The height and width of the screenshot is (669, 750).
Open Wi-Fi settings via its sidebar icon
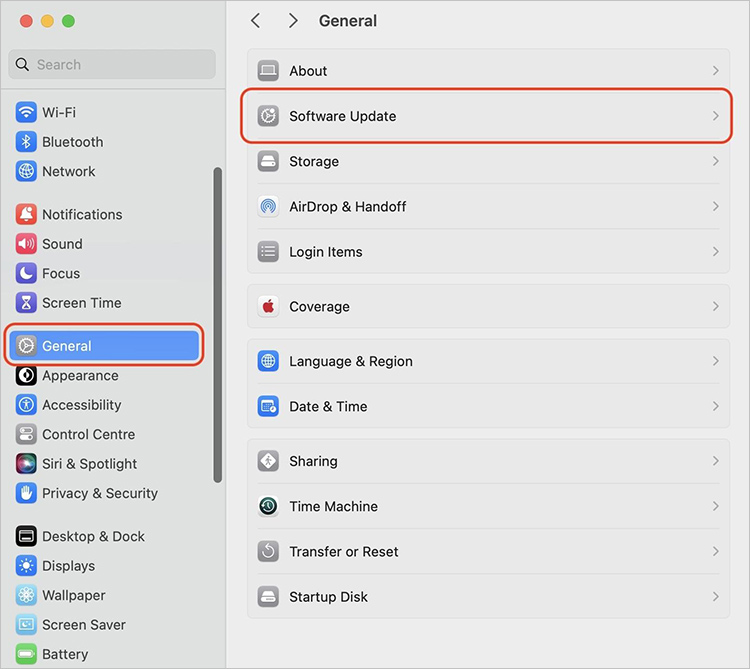(26, 112)
